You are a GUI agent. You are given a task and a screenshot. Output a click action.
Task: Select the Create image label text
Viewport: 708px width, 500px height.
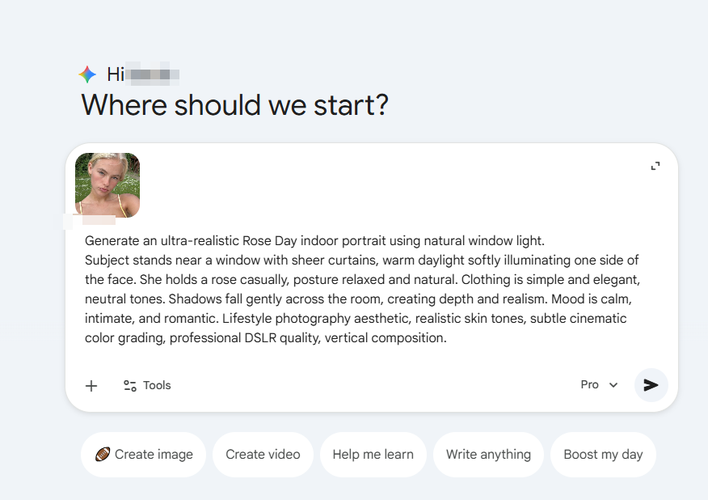click(x=154, y=454)
